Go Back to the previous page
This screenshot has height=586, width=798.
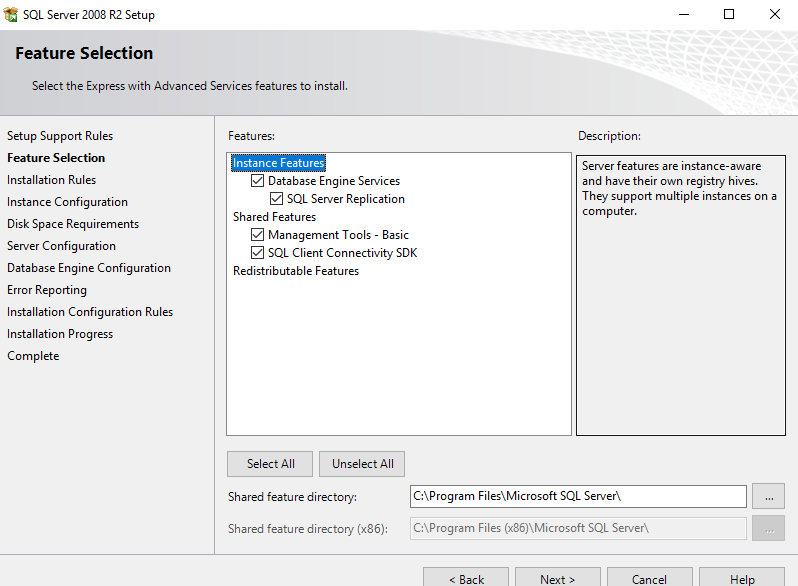pos(466,578)
